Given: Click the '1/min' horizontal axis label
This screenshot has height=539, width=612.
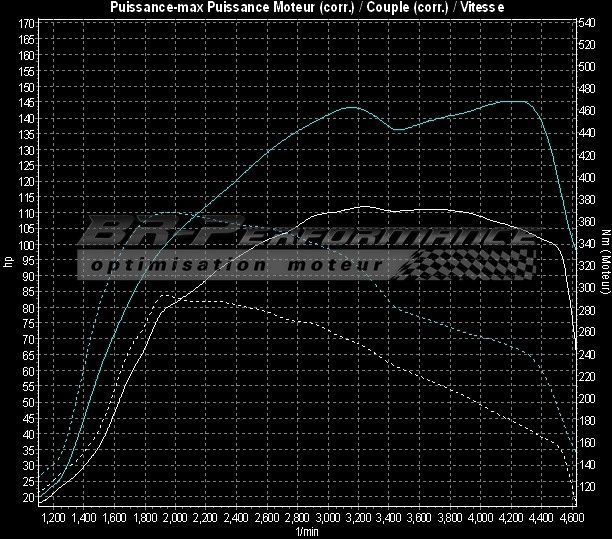Looking at the screenshot, I should coord(304,531).
